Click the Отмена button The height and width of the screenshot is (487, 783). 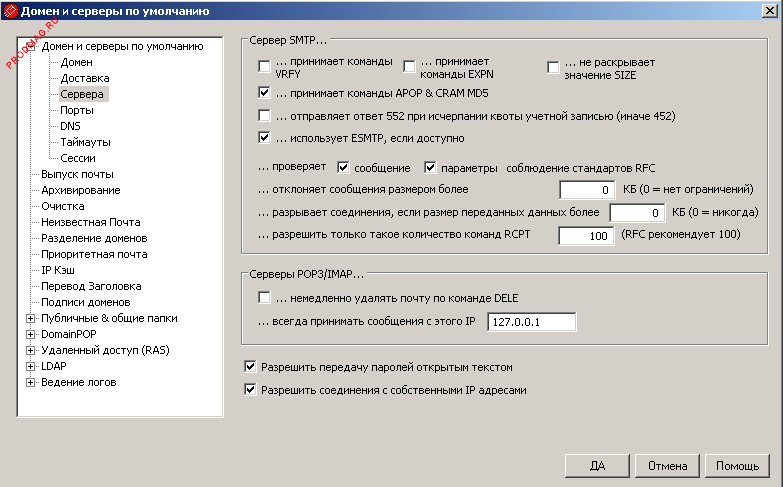pos(667,466)
